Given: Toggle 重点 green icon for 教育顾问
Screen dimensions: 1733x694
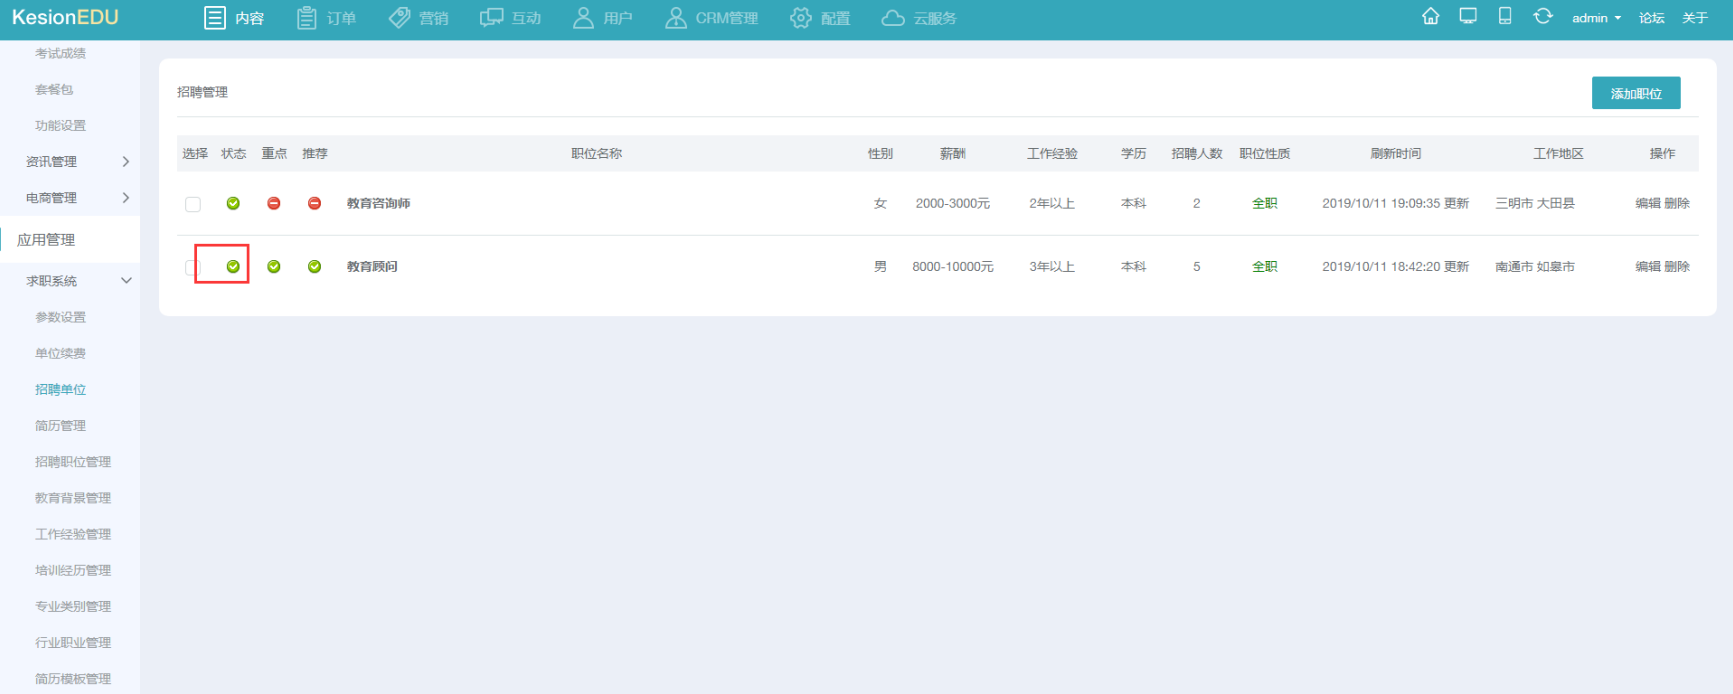Looking at the screenshot, I should 274,267.
